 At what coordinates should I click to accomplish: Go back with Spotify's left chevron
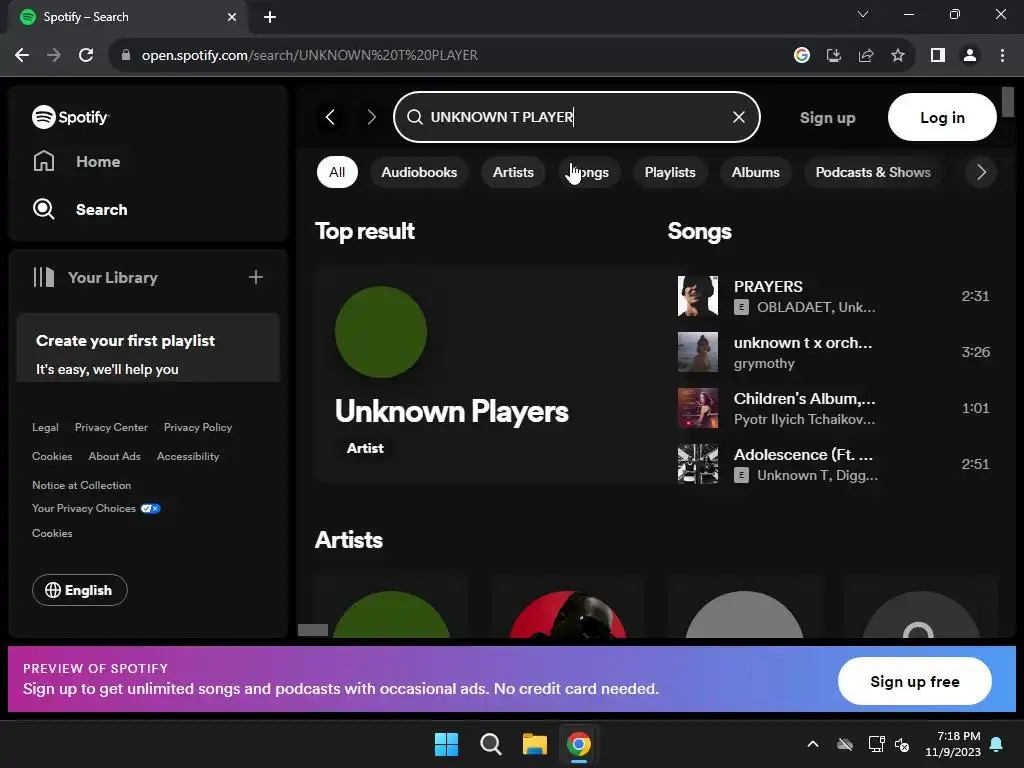click(330, 117)
